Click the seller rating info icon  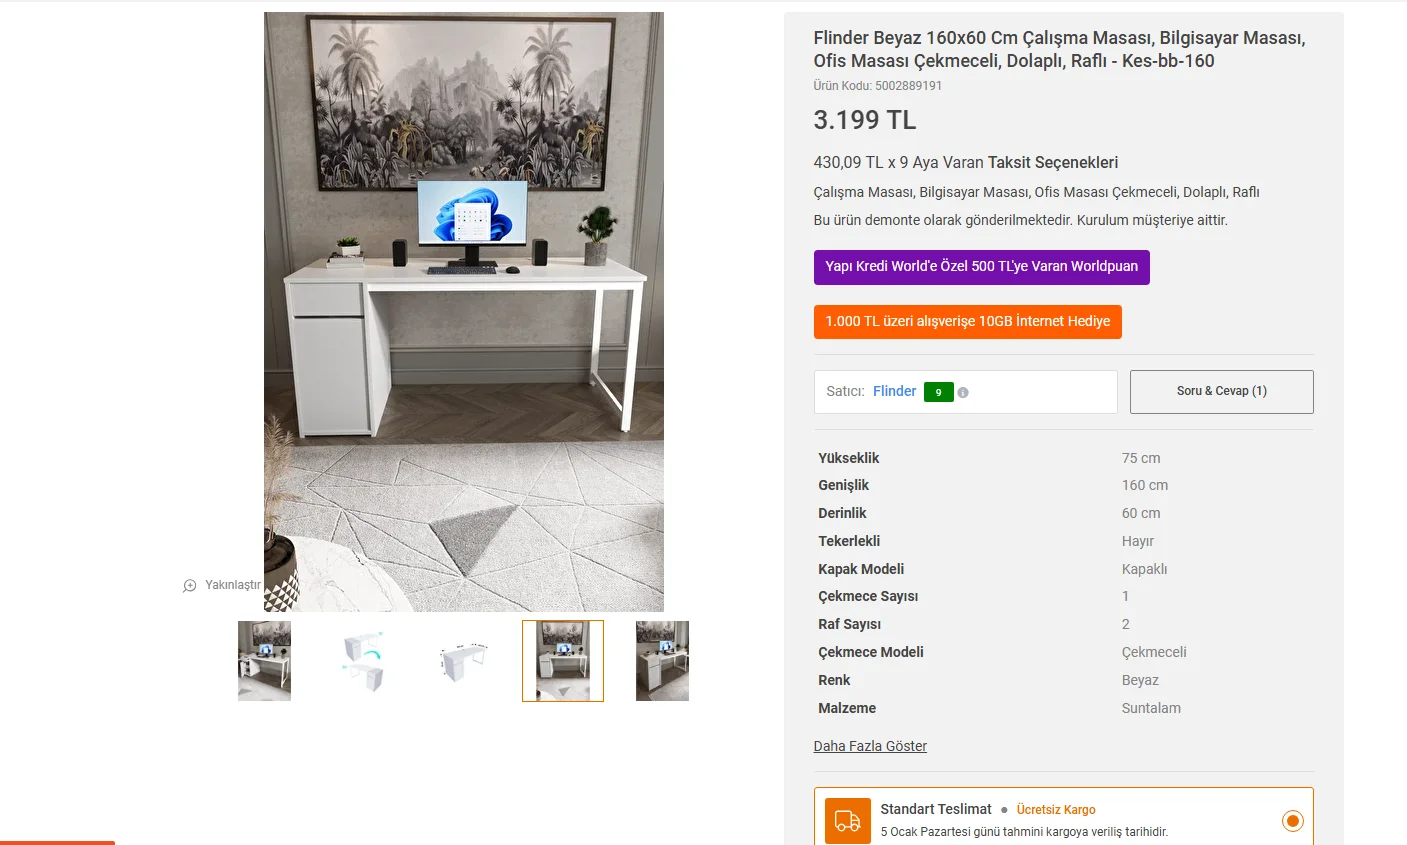point(963,393)
